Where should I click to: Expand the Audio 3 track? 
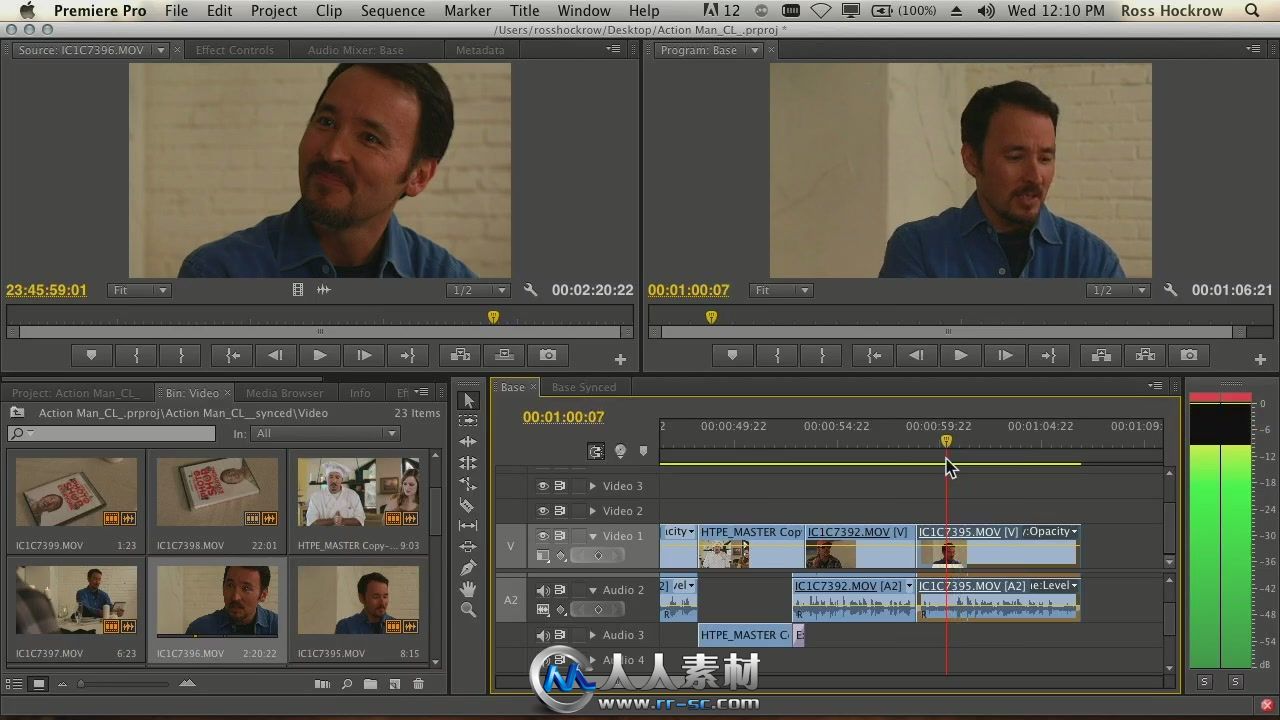(593, 635)
